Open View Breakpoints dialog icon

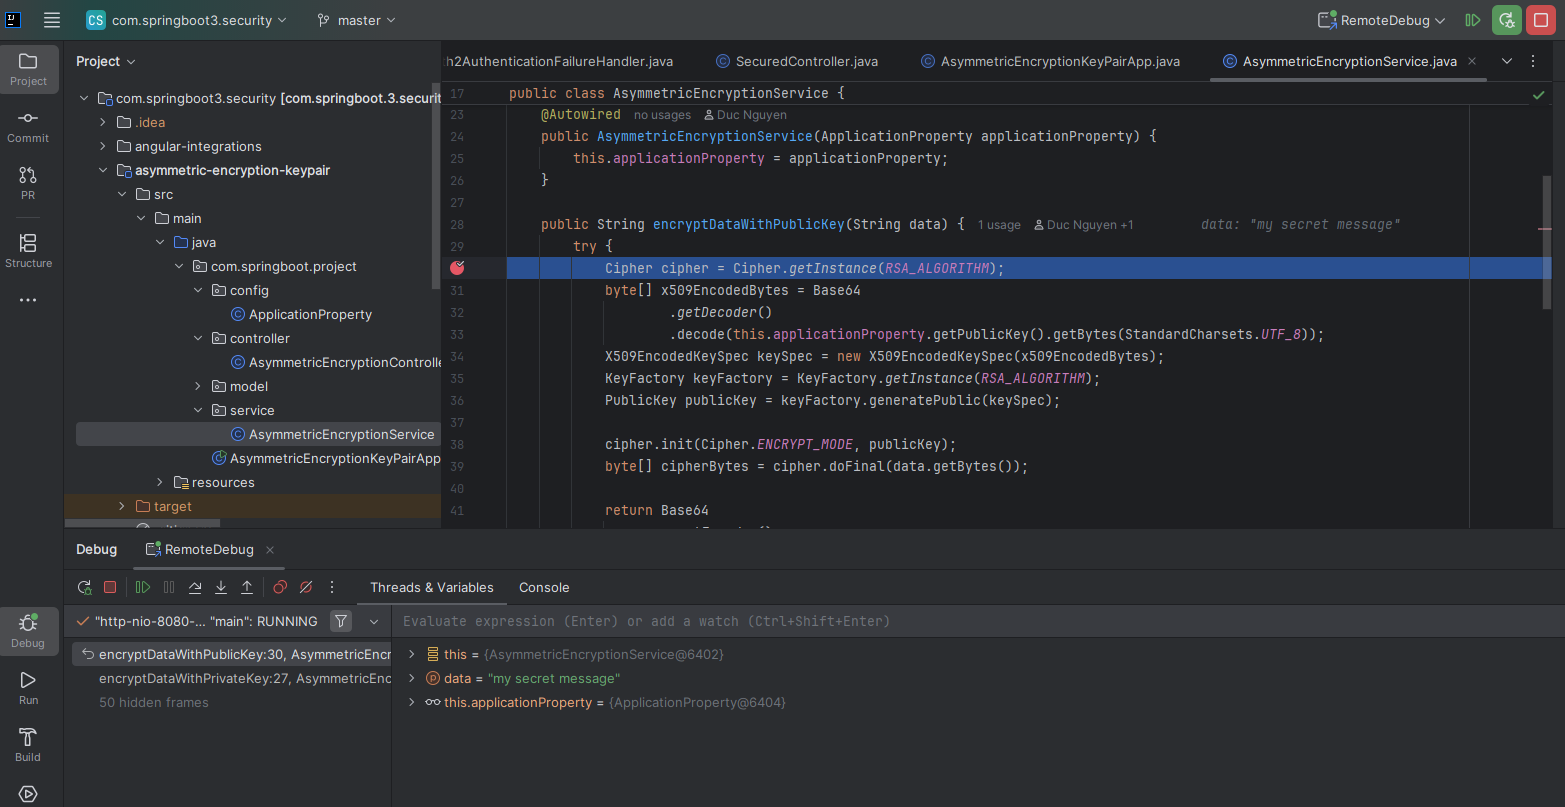tap(280, 587)
